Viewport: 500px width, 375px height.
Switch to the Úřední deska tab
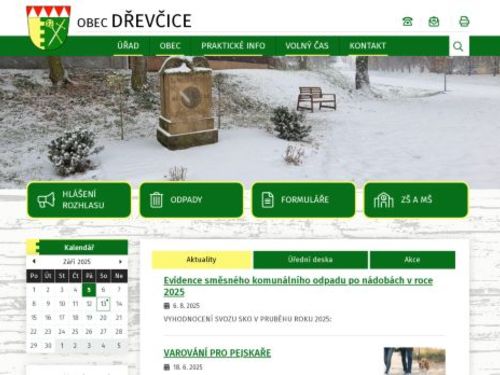point(310,260)
